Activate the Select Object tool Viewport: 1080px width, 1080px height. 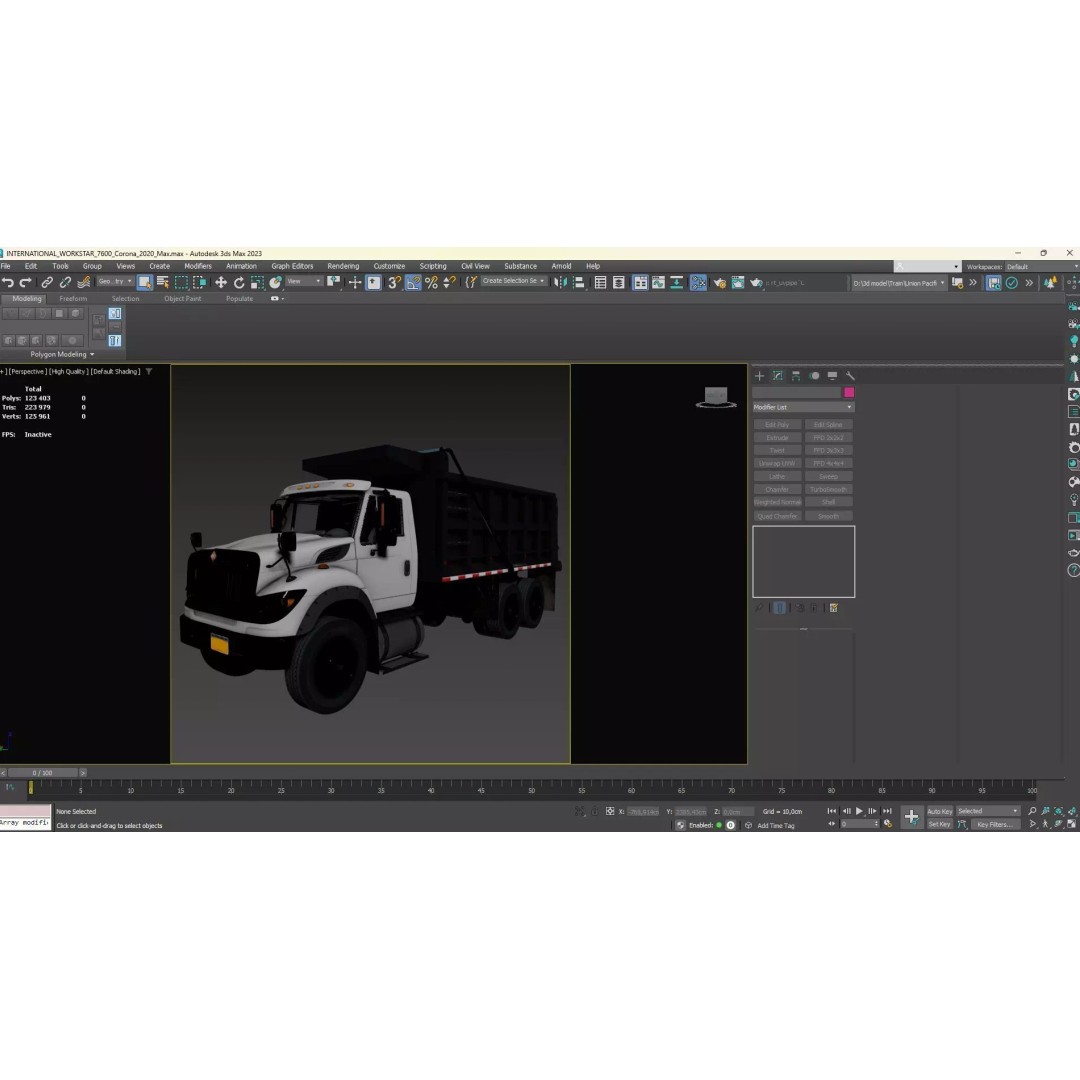tap(145, 282)
